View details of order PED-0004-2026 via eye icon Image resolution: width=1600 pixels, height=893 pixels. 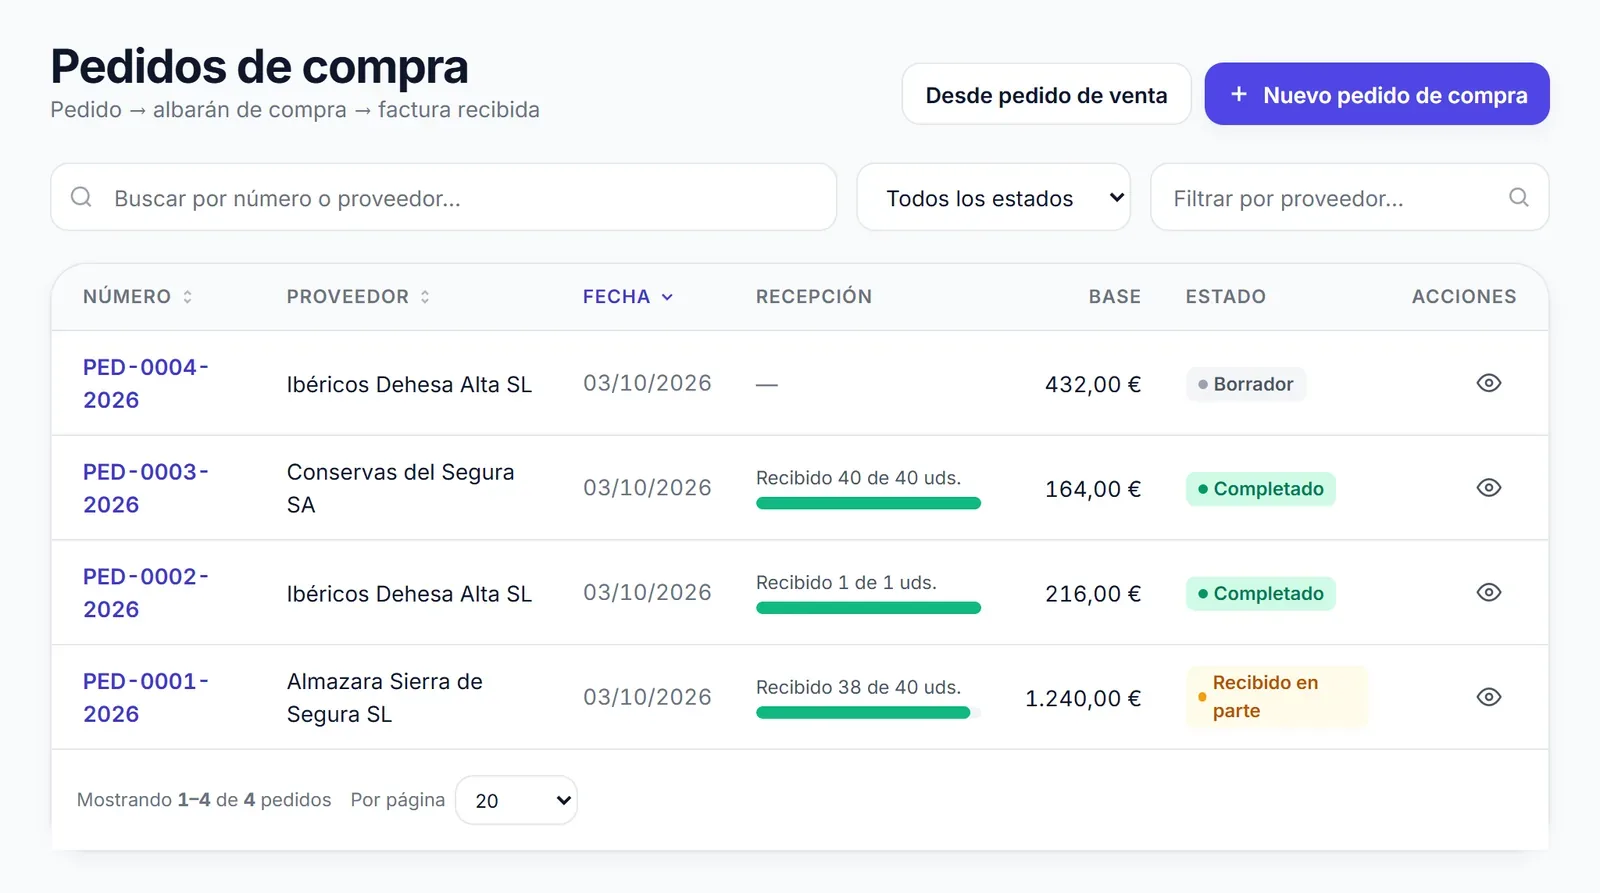[1488, 383]
